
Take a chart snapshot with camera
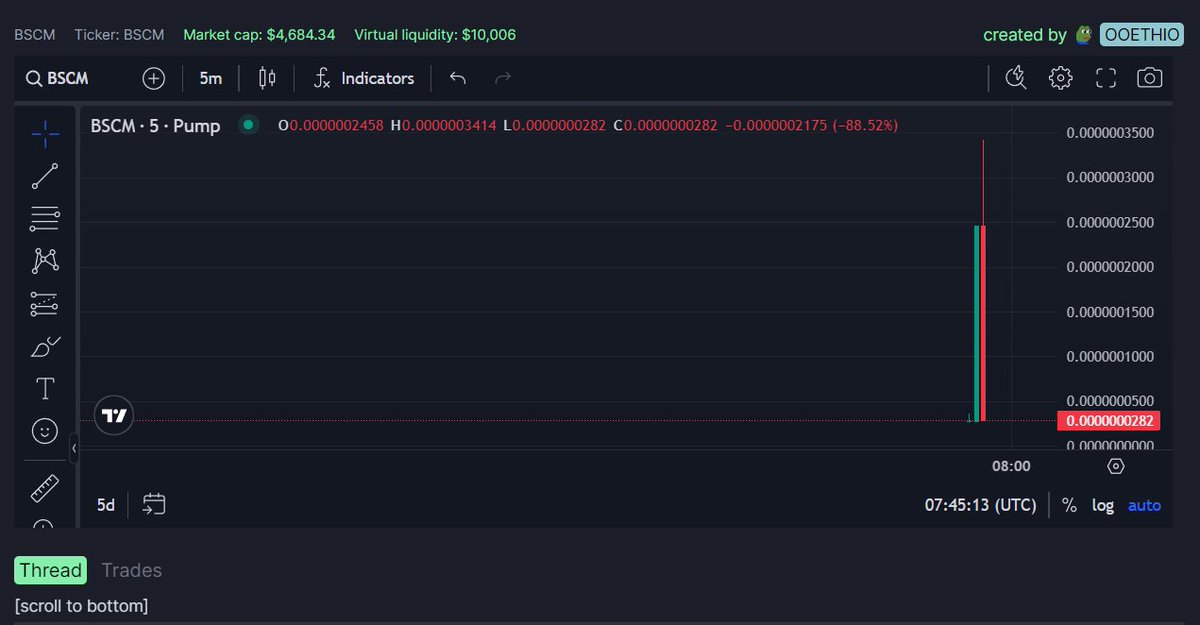coord(1150,78)
